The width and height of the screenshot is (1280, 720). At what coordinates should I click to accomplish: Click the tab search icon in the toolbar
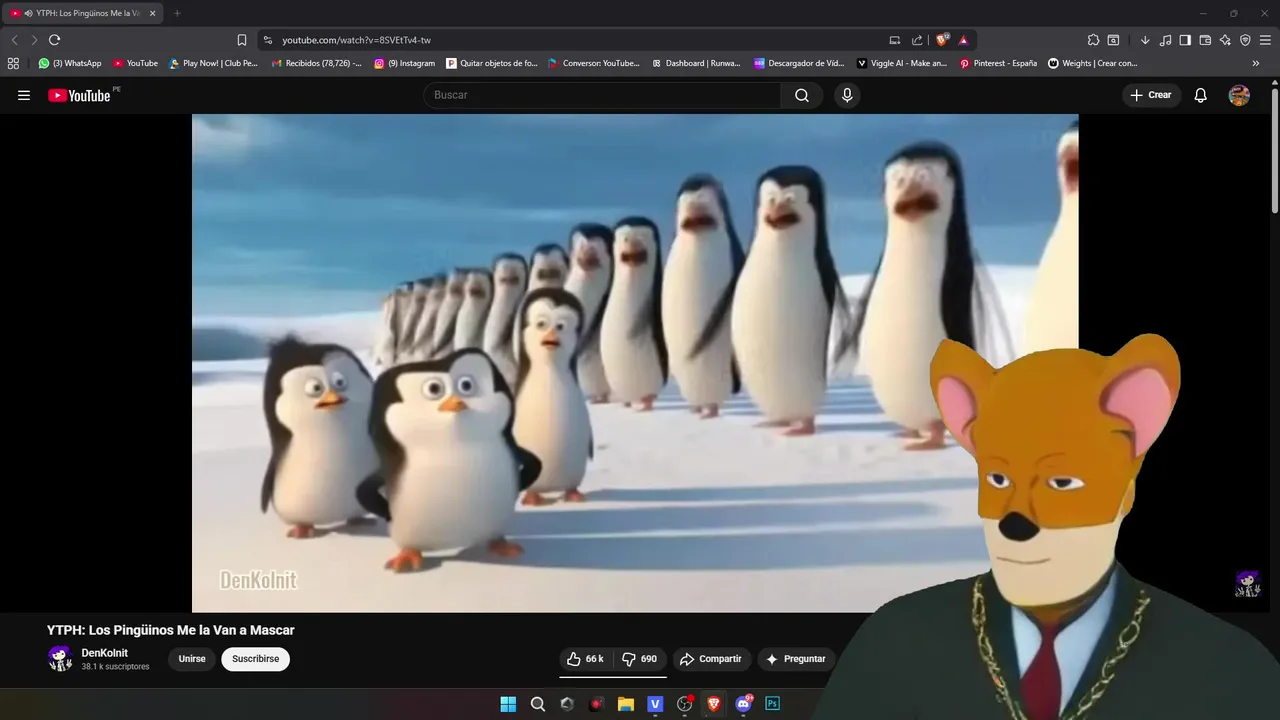tap(1113, 40)
